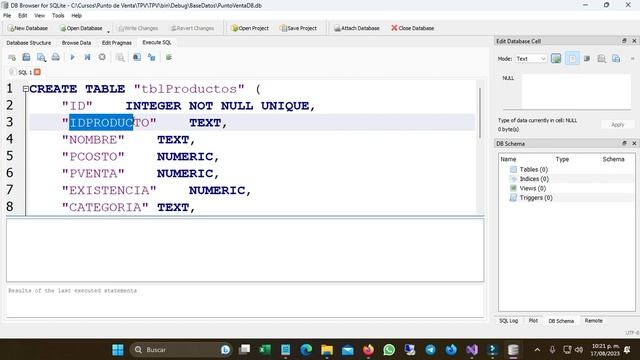Select Tables (0) in DB Schema tree
The height and width of the screenshot is (360, 640).
[x=533, y=169]
